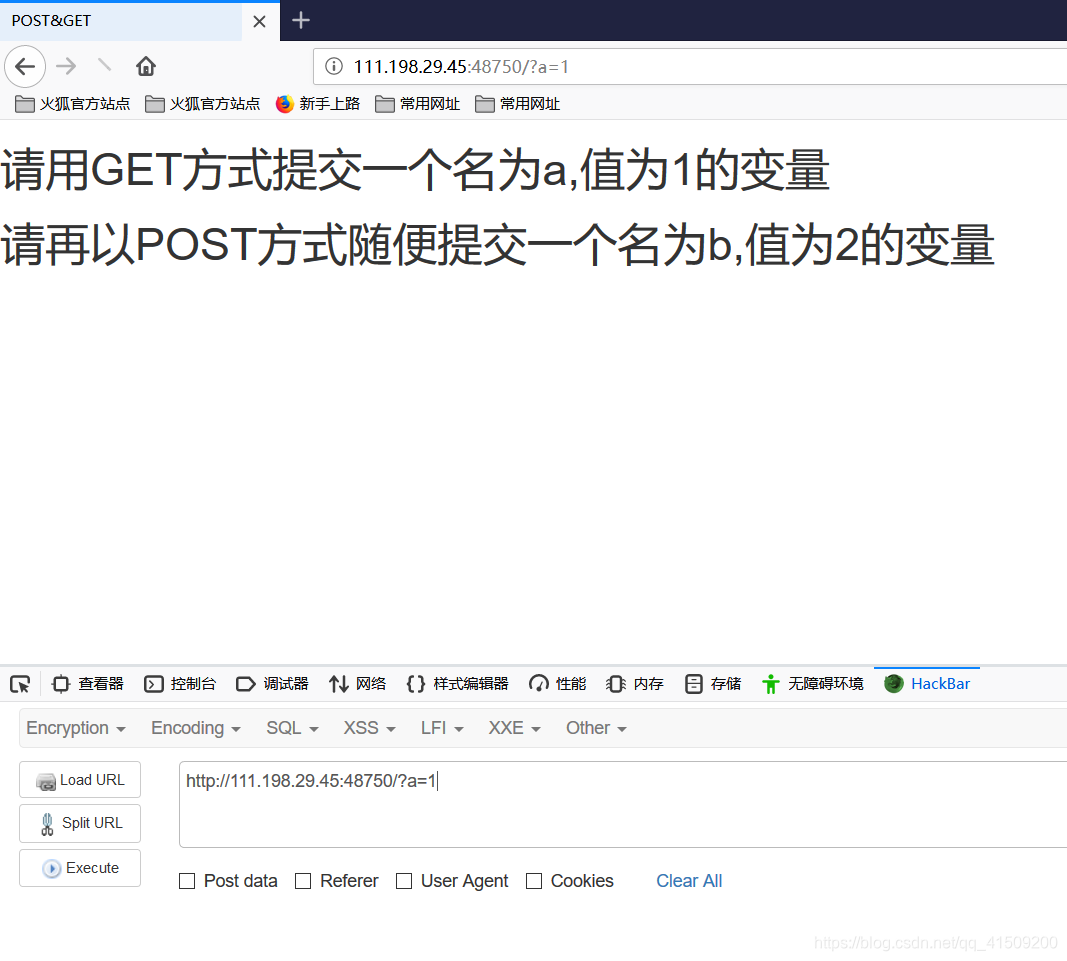The image size is (1067, 961).
Task: Enable the Cookies checkbox
Action: (x=534, y=881)
